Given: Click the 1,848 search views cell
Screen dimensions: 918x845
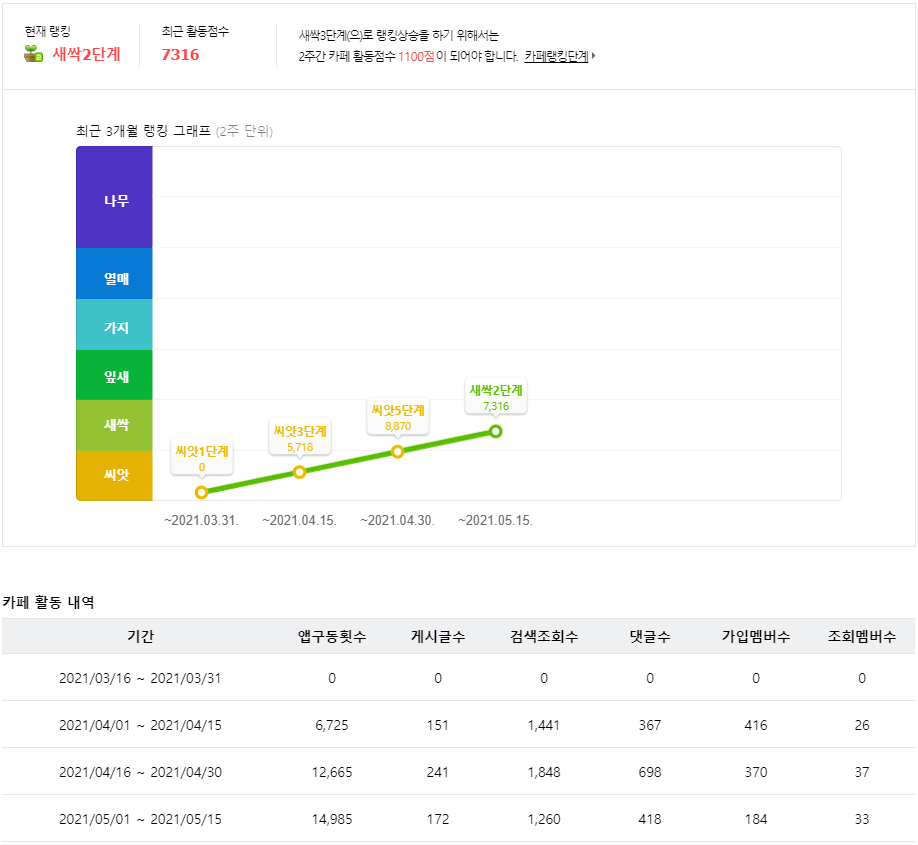Looking at the screenshot, I should 544,772.
